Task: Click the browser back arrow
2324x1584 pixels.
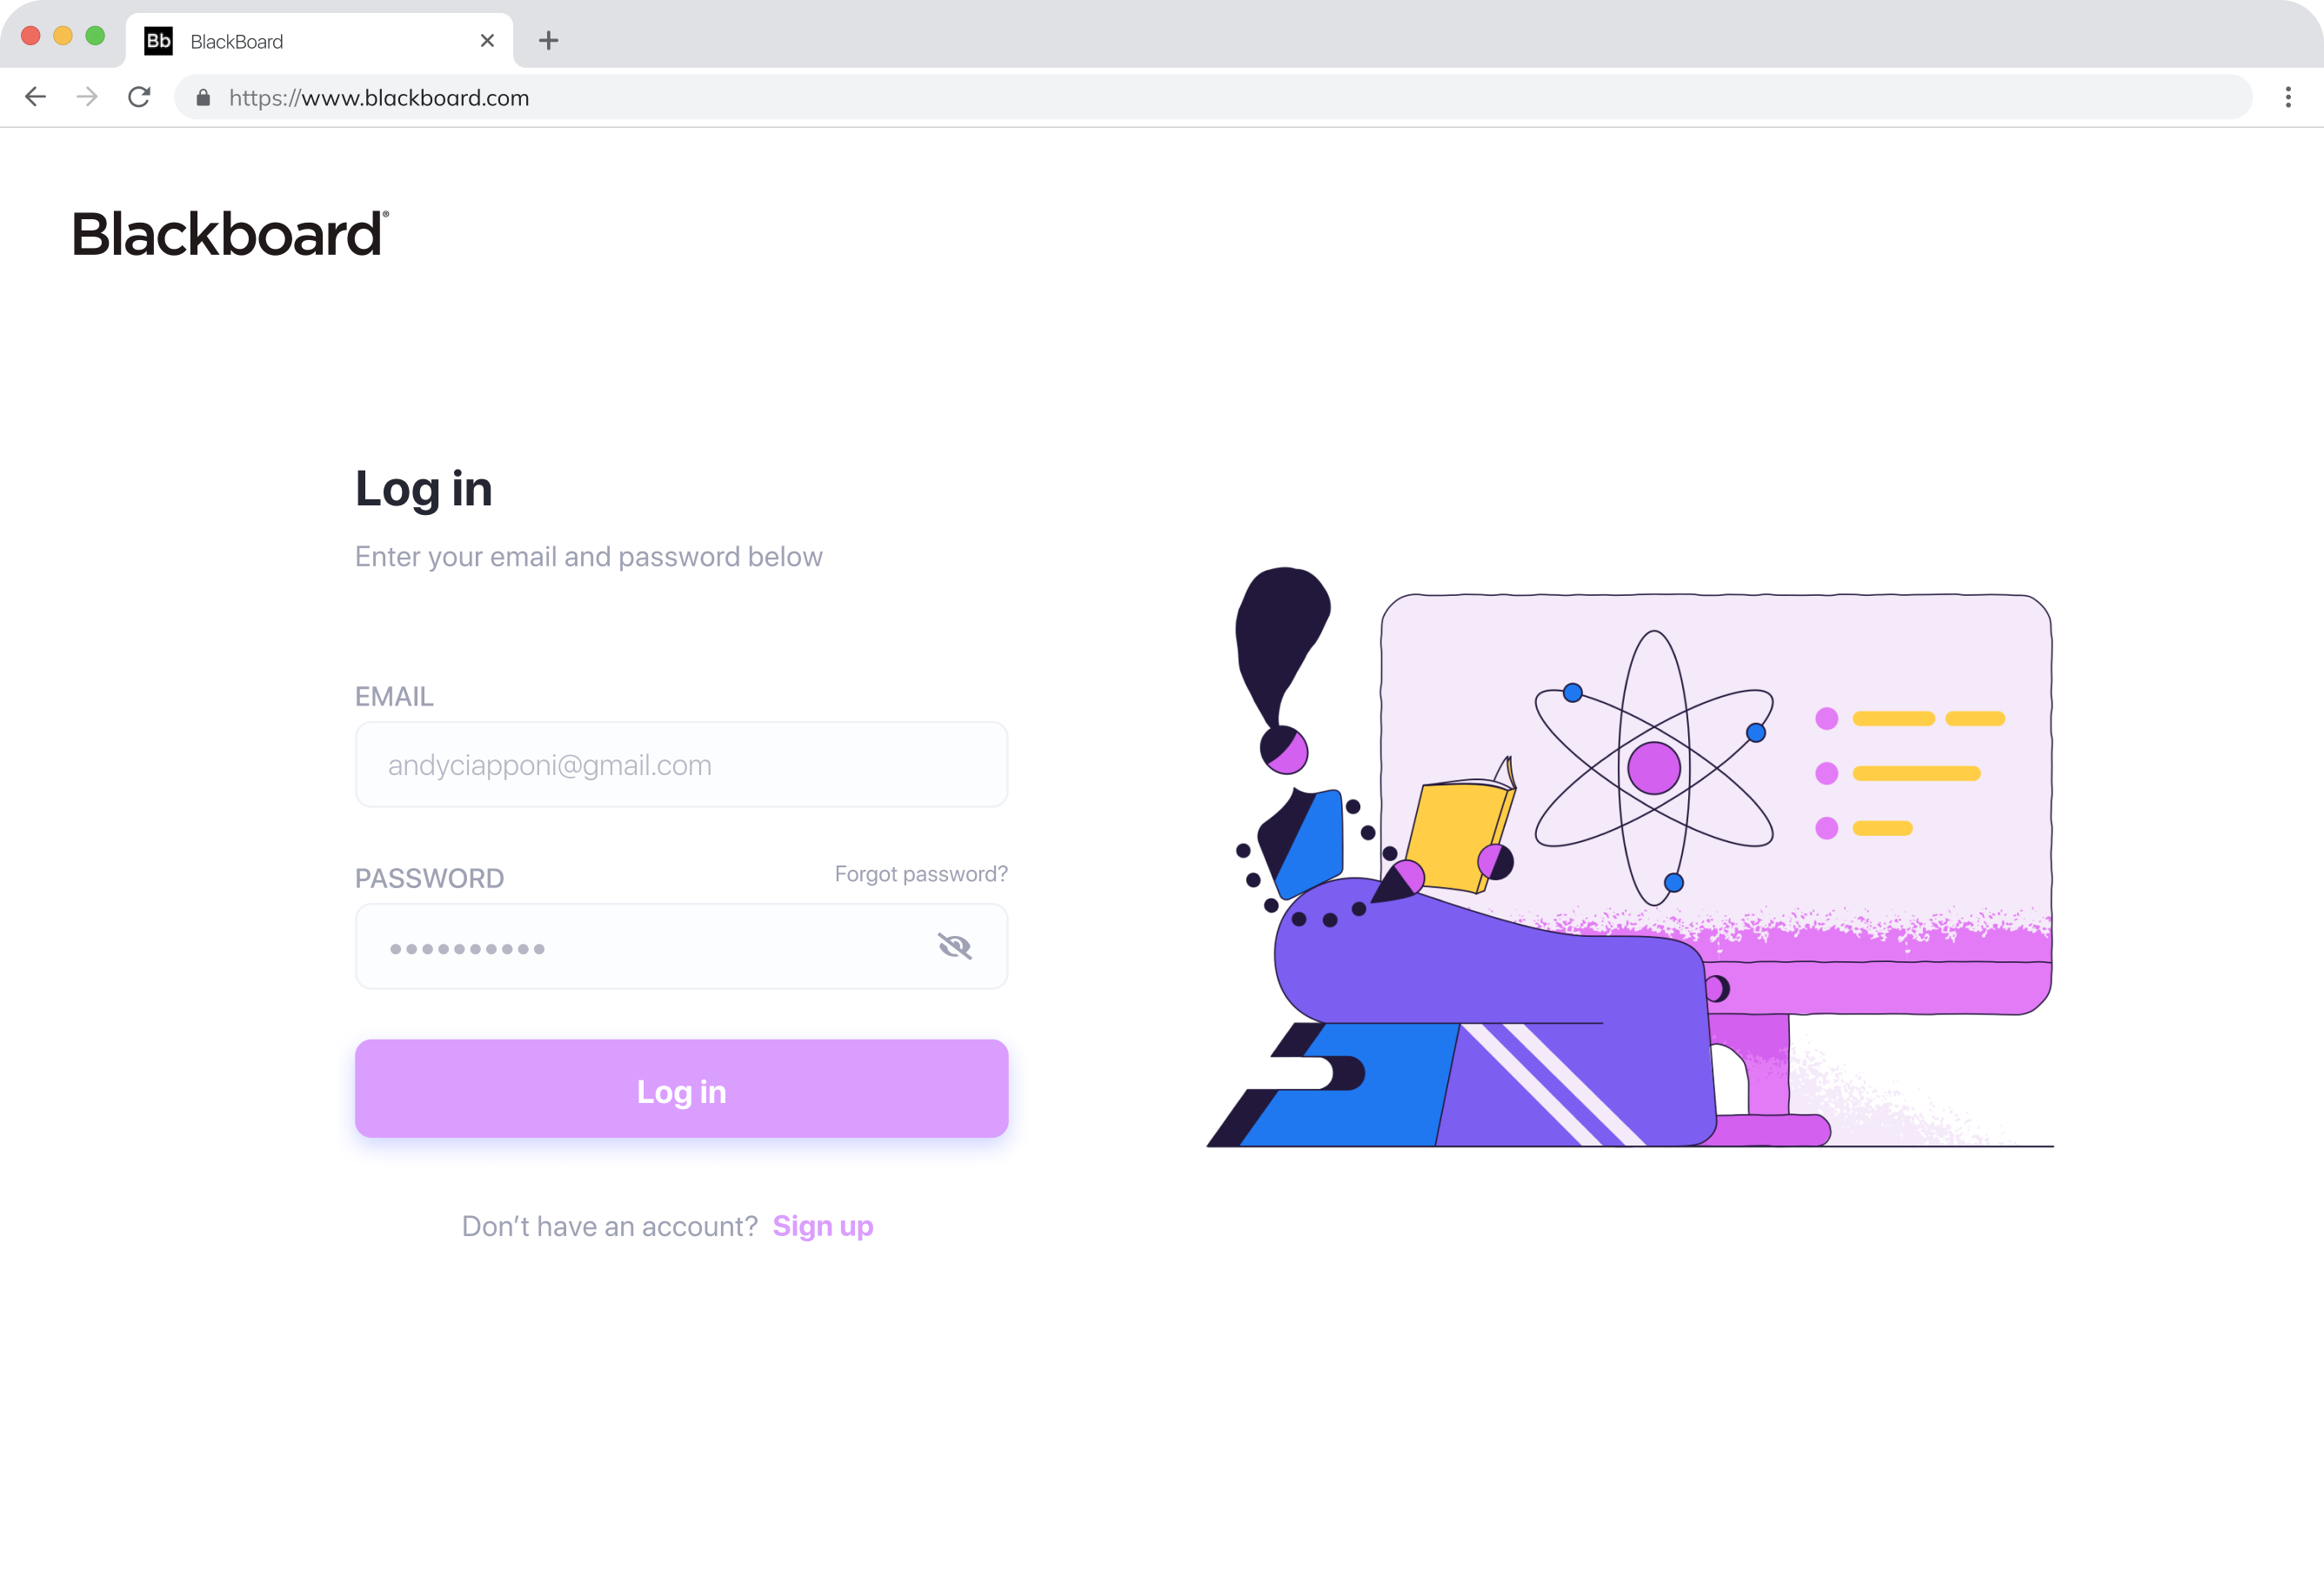Action: (x=35, y=97)
